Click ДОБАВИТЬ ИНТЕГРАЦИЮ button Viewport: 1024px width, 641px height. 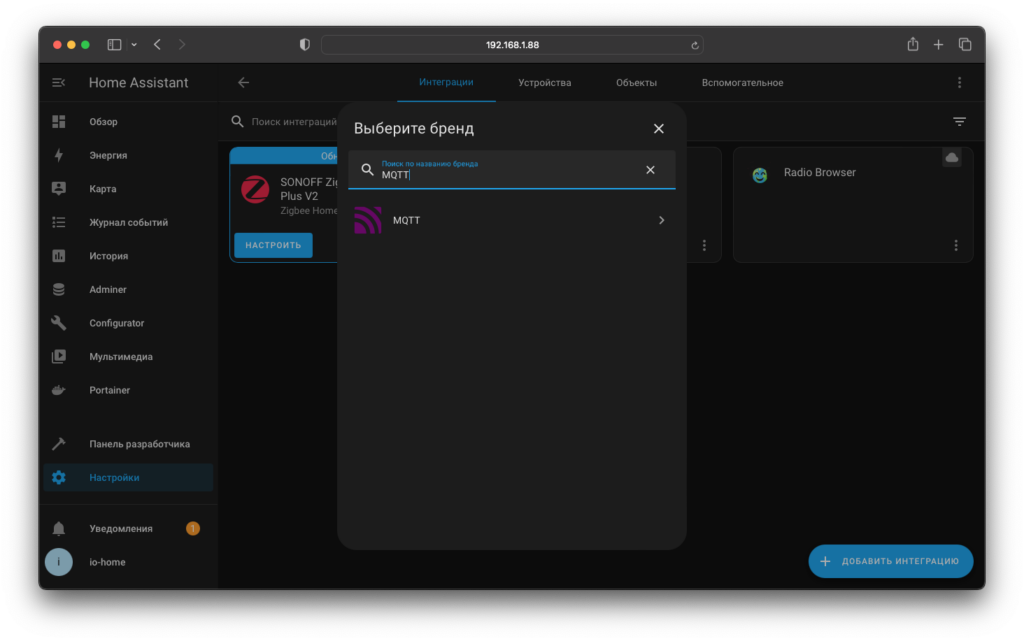[891, 561]
